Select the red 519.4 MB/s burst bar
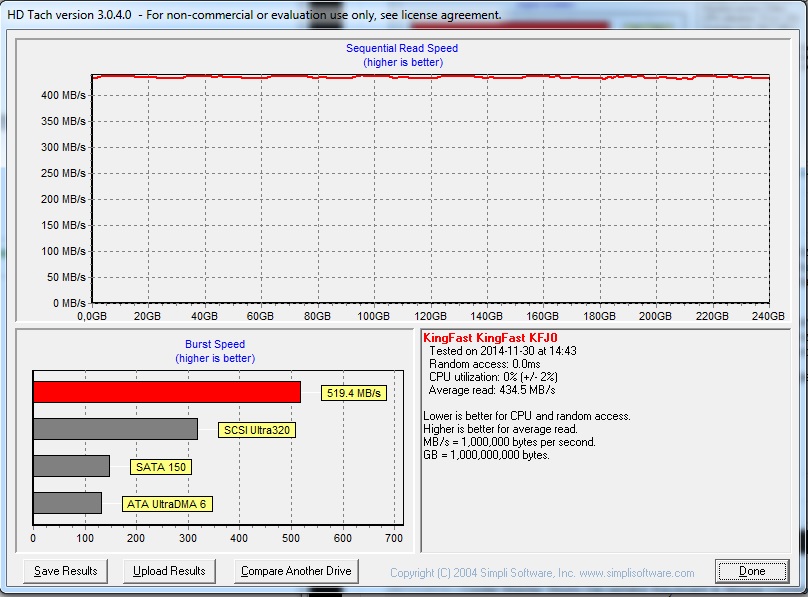This screenshot has height=597, width=808. click(167, 392)
